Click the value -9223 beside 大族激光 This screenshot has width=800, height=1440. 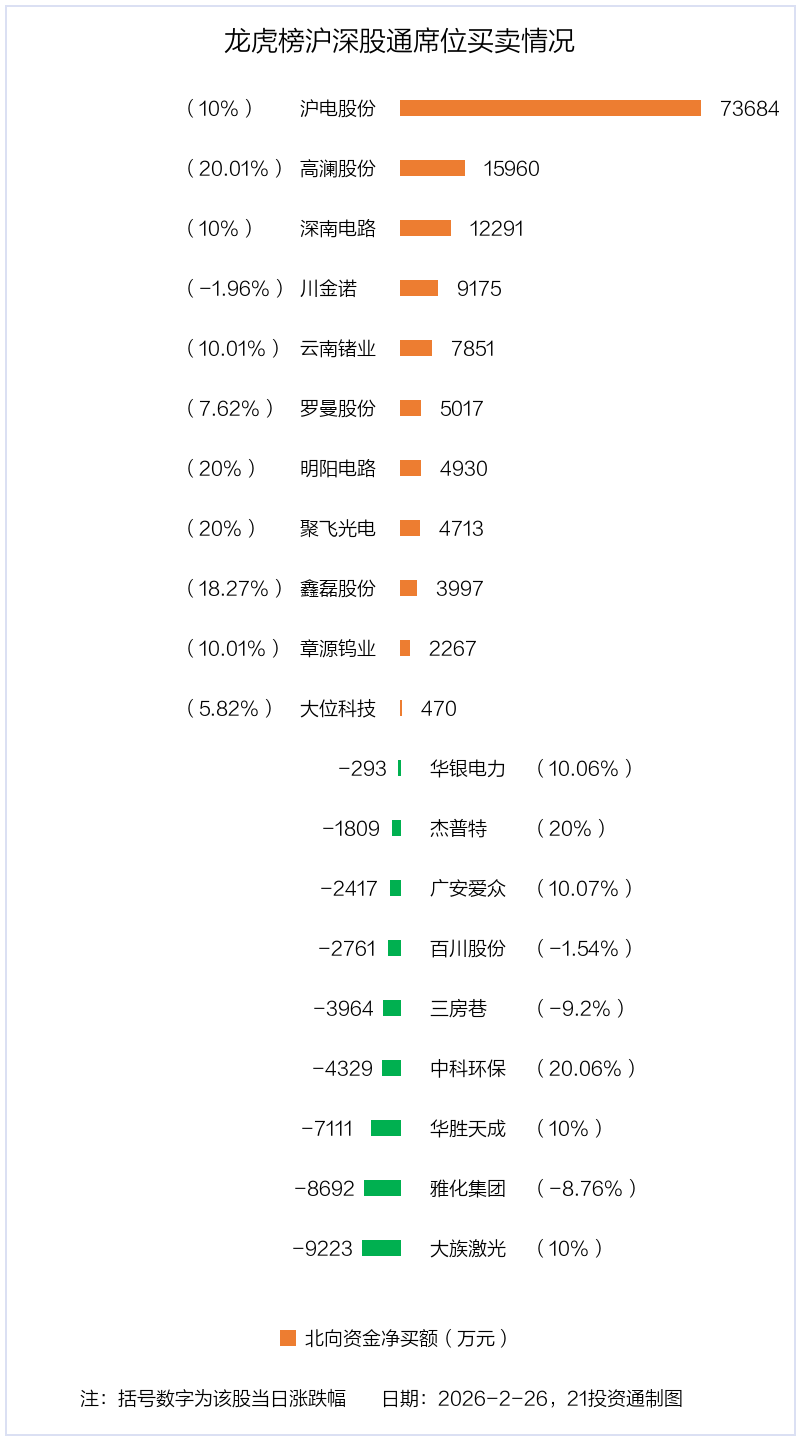coord(322,1248)
